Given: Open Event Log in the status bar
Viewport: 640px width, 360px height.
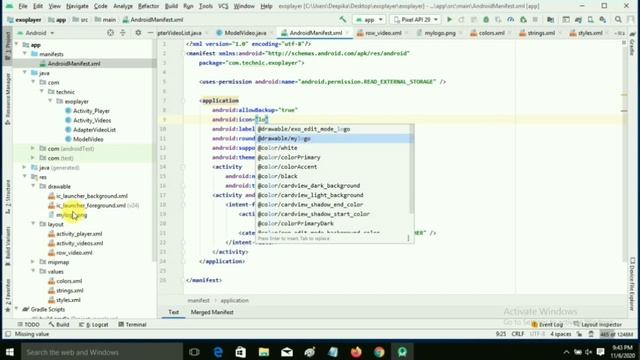Looking at the screenshot, I should tap(547, 324).
